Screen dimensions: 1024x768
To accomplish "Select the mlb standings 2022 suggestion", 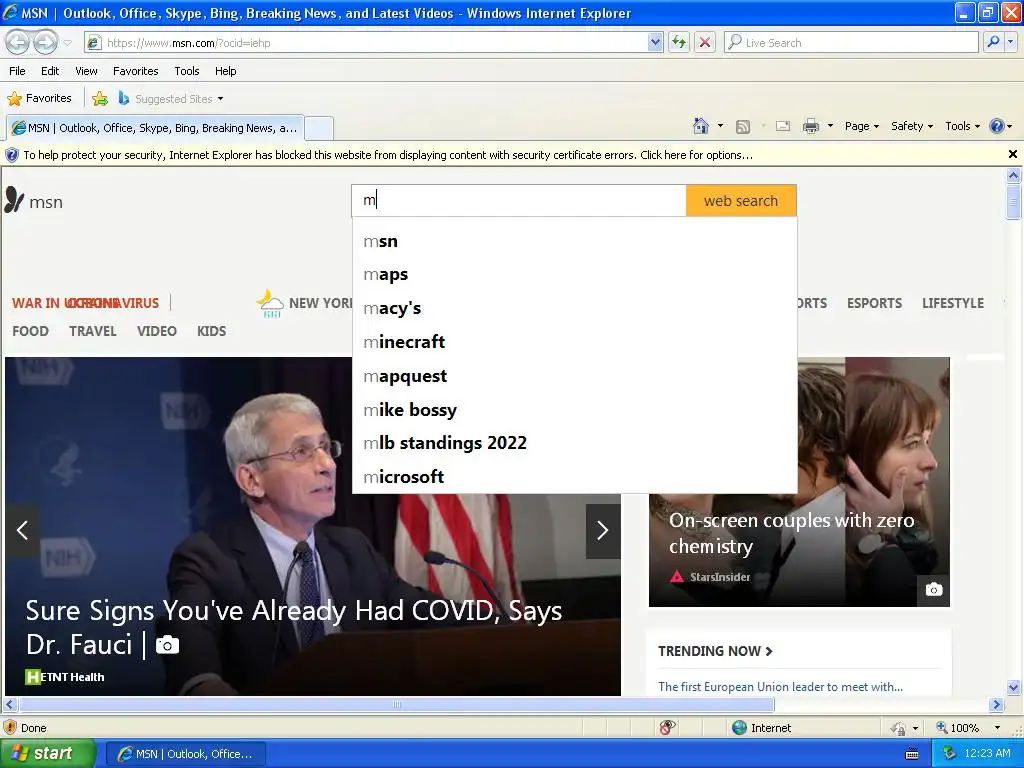I will click(574, 443).
